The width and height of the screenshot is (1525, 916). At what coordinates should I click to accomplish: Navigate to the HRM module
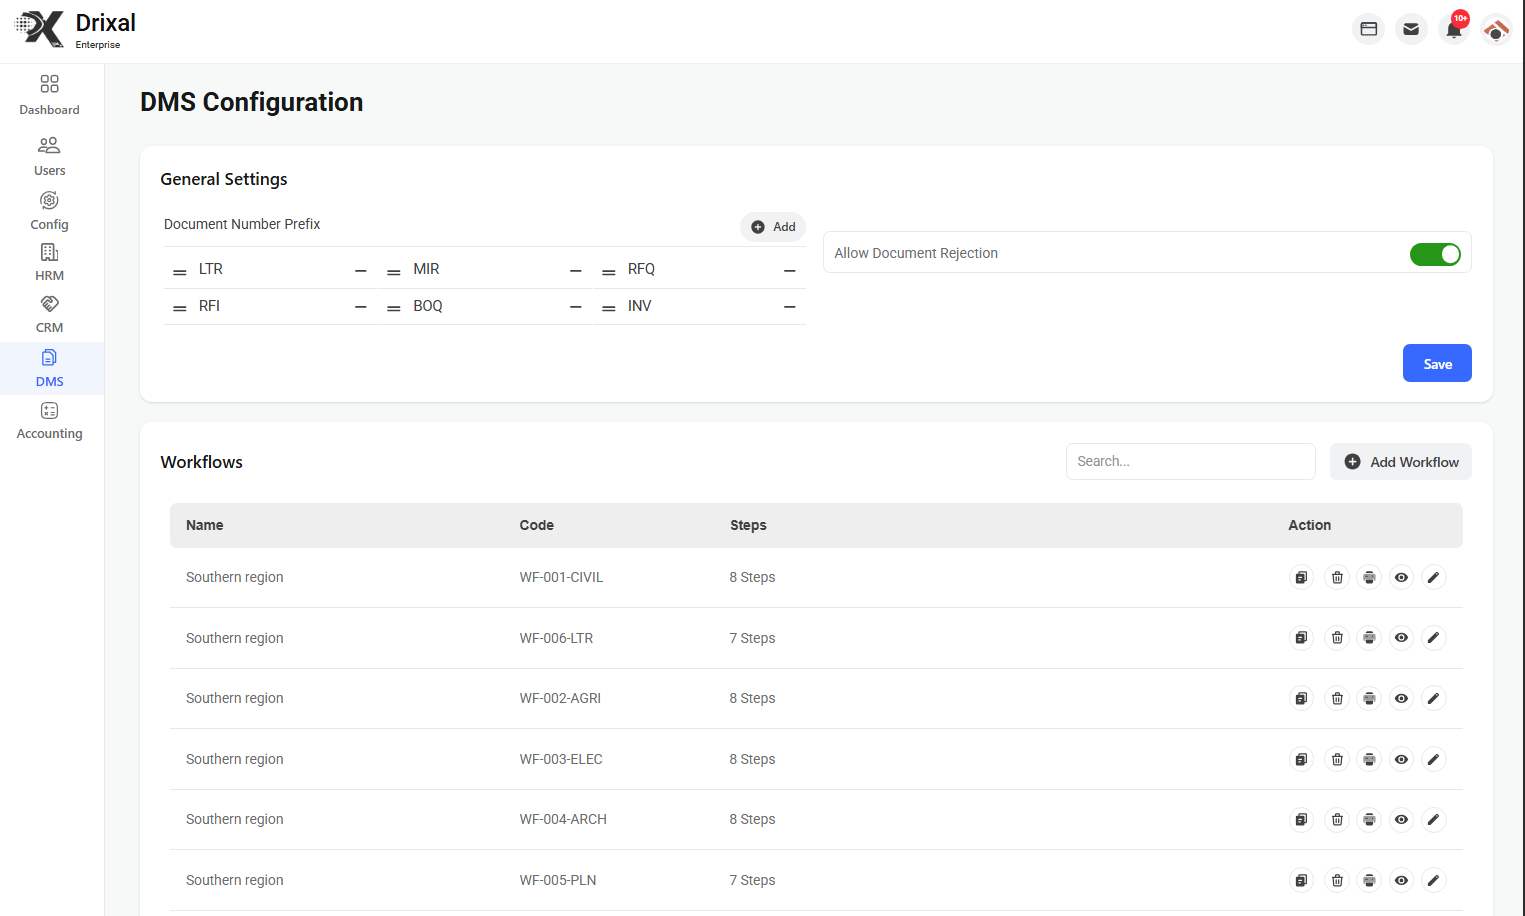pyautogui.click(x=49, y=262)
